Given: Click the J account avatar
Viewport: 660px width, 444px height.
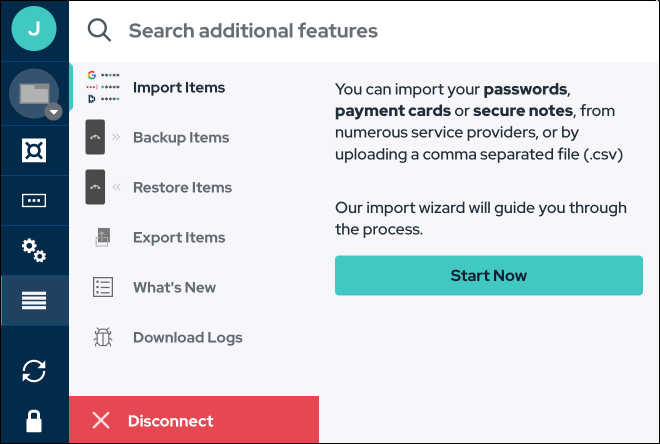Looking at the screenshot, I should point(34,29).
